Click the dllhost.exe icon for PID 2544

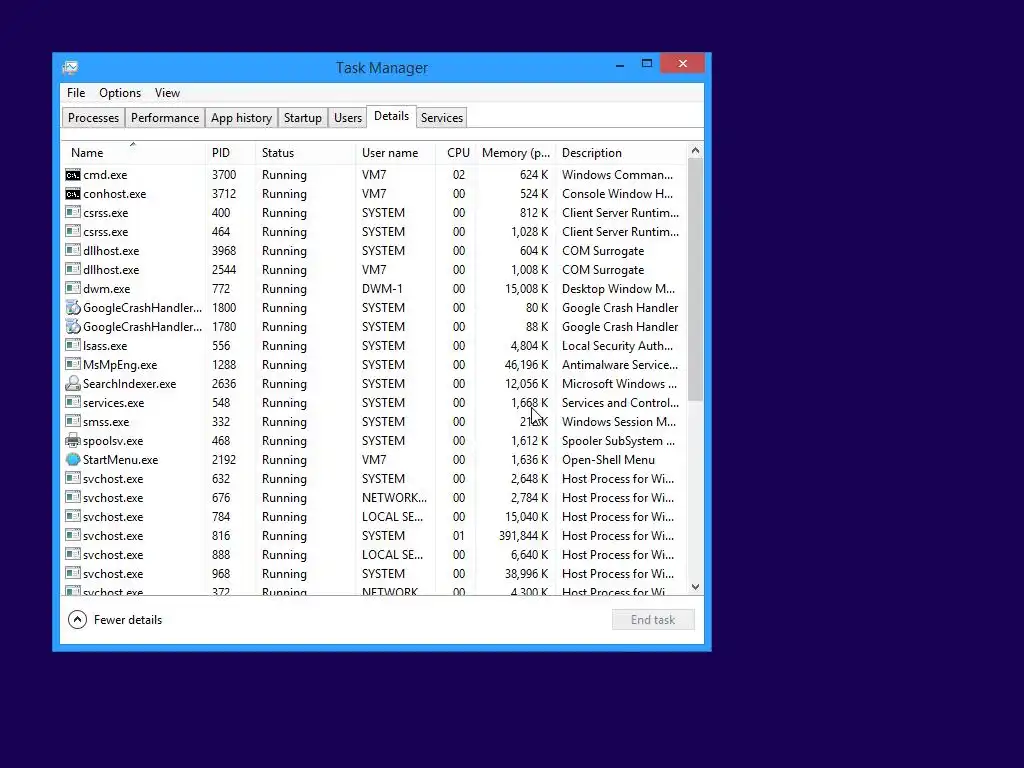click(x=73, y=270)
